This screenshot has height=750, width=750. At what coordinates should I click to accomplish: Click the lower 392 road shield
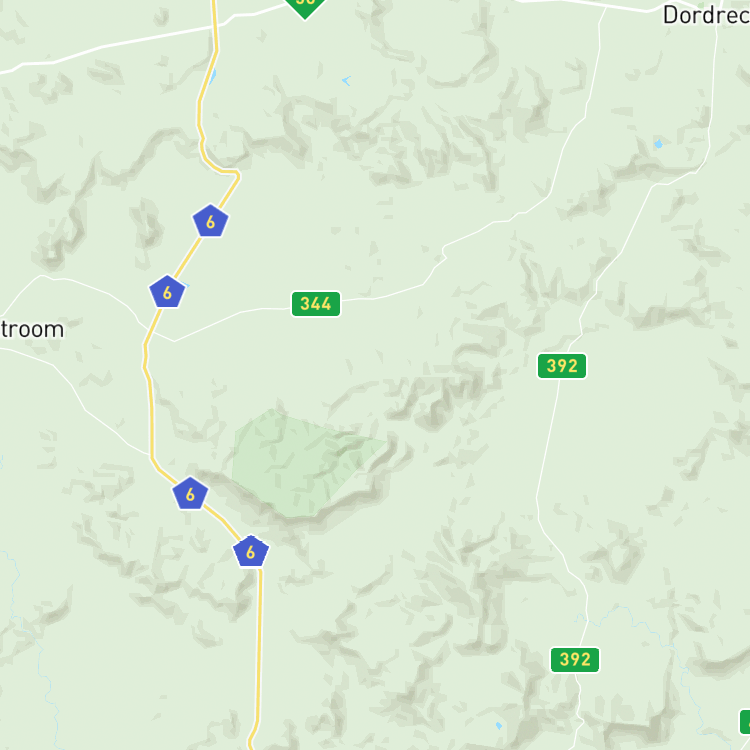point(575,660)
